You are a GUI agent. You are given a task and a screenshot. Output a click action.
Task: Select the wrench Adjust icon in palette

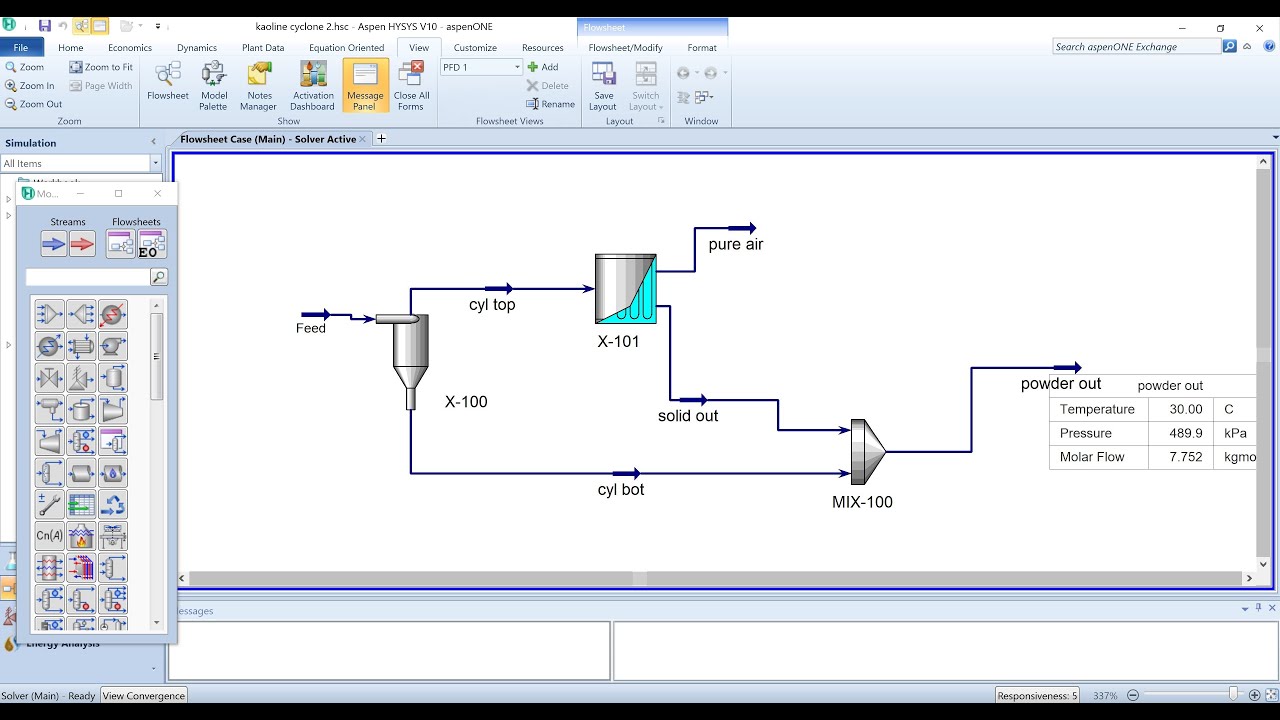click(49, 505)
